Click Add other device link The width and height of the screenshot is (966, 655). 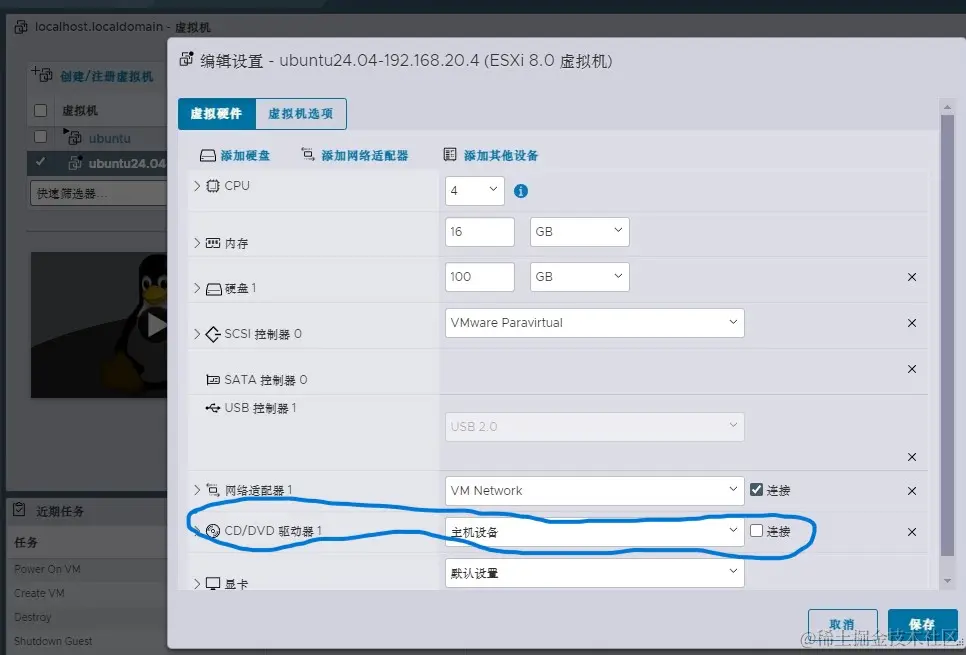501,155
